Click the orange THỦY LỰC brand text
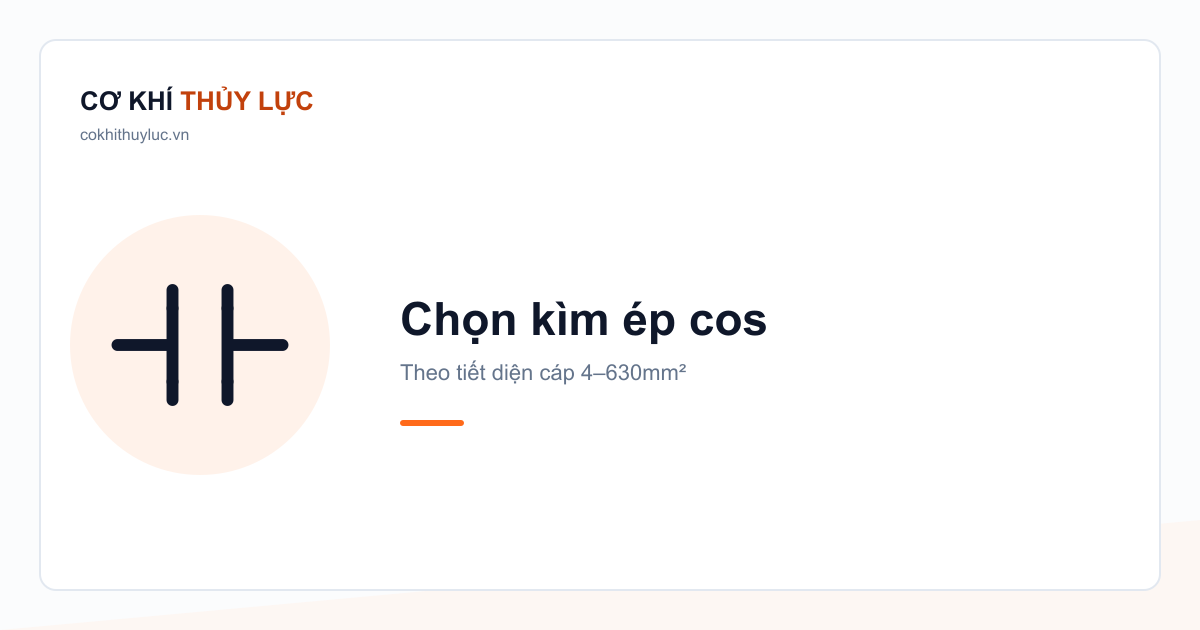The image size is (1200, 630). coord(247,101)
